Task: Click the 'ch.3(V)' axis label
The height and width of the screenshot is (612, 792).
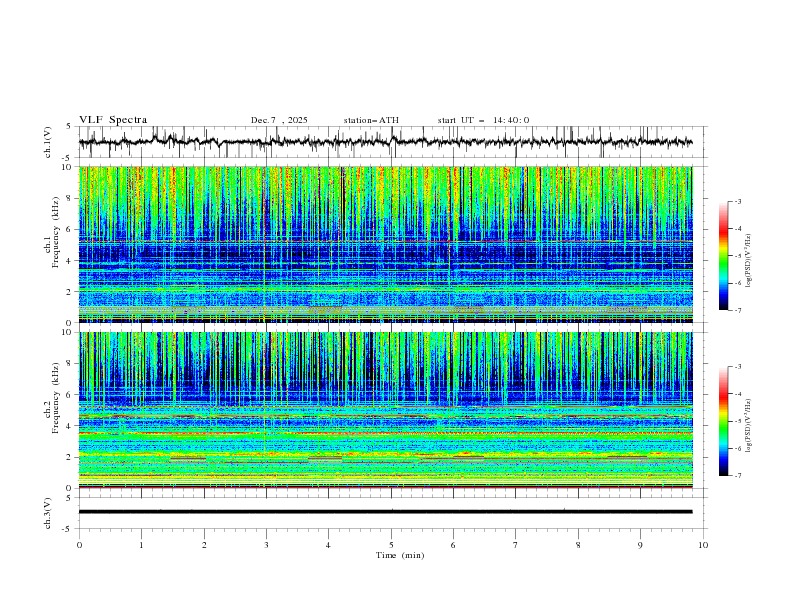Action: click(48, 513)
